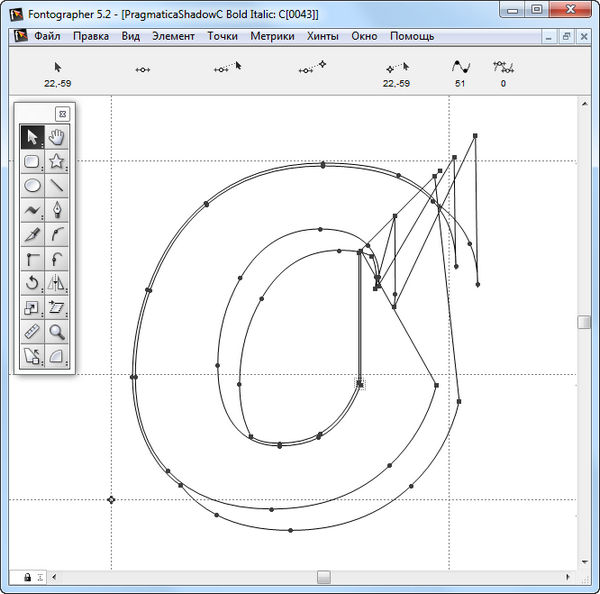Select the Measure ruler tool
This screenshot has width=600, height=594.
(x=32, y=332)
